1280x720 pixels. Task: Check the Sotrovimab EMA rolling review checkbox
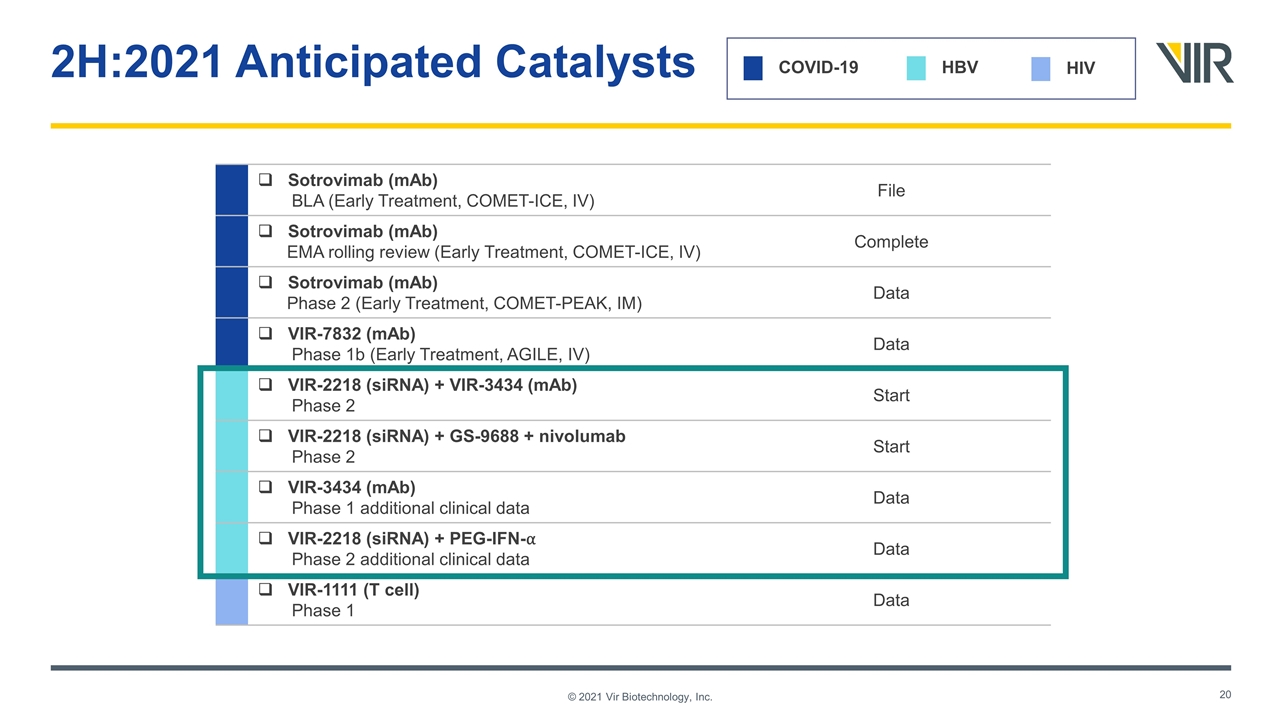[x=266, y=232]
